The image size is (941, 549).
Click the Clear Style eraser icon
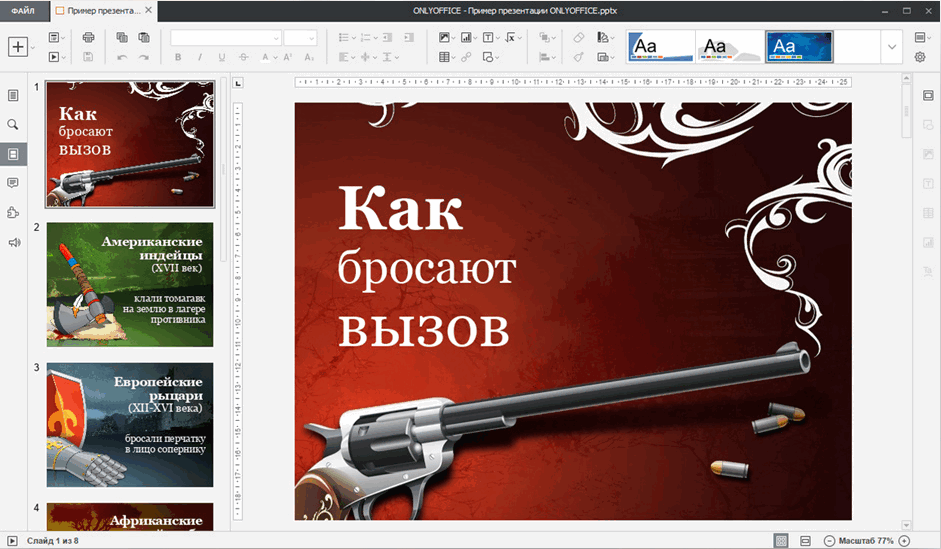click(579, 38)
